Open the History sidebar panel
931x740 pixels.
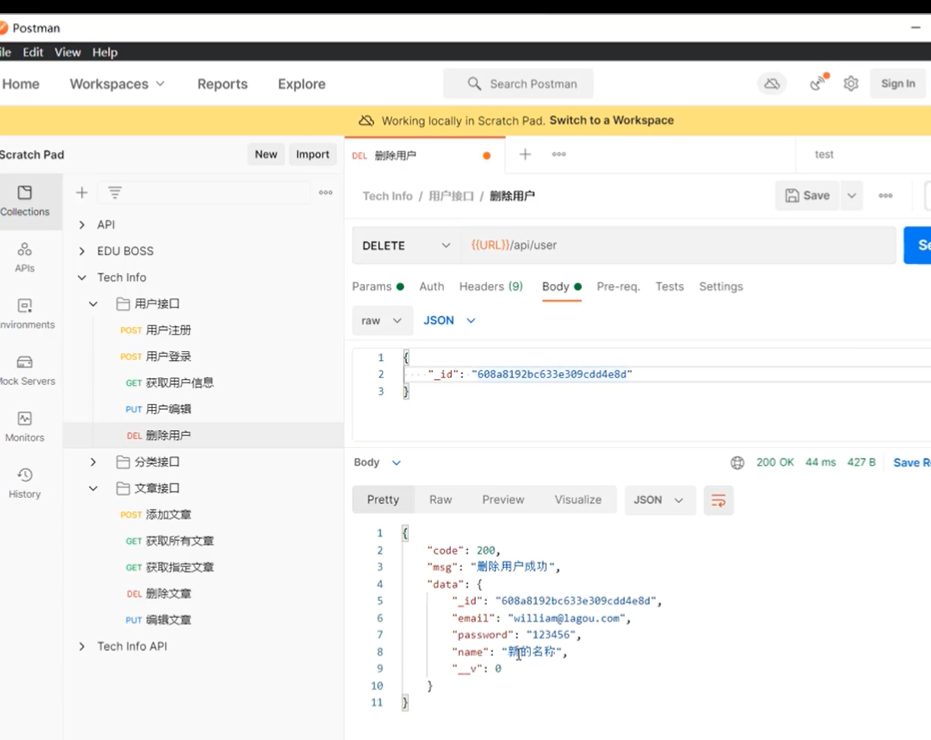point(25,483)
